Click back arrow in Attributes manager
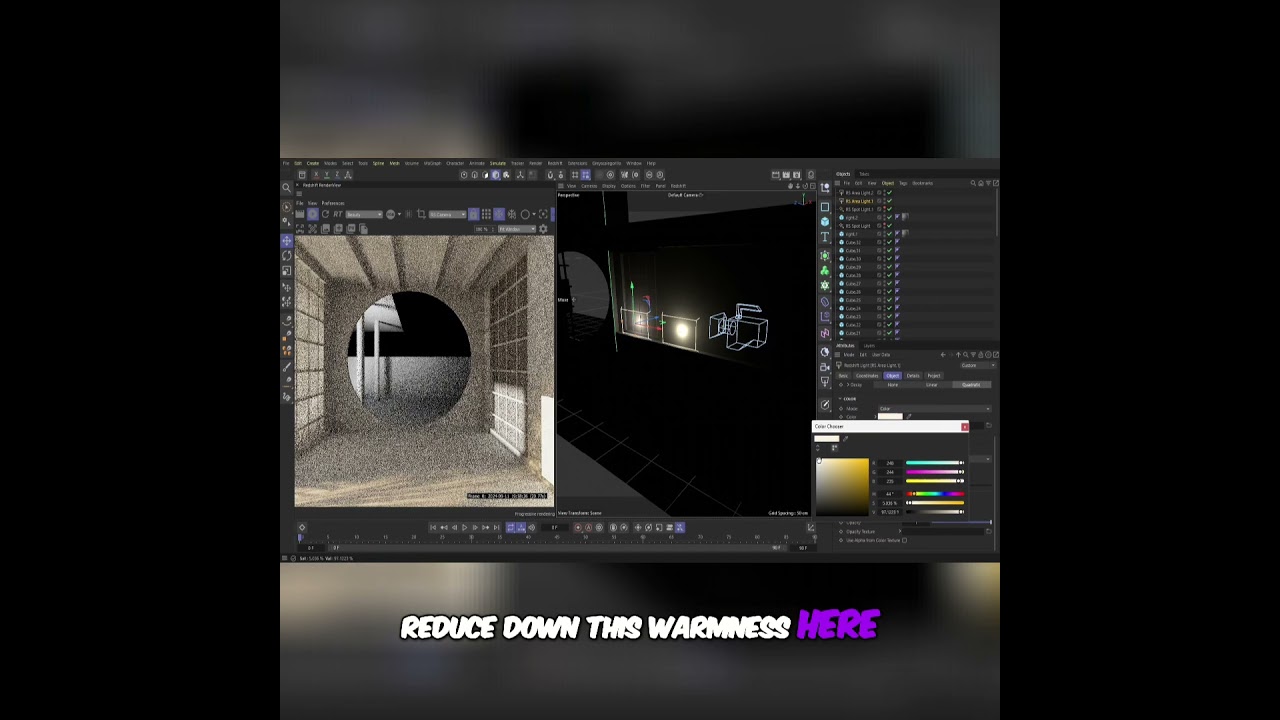The image size is (1280, 720). pos(943,355)
